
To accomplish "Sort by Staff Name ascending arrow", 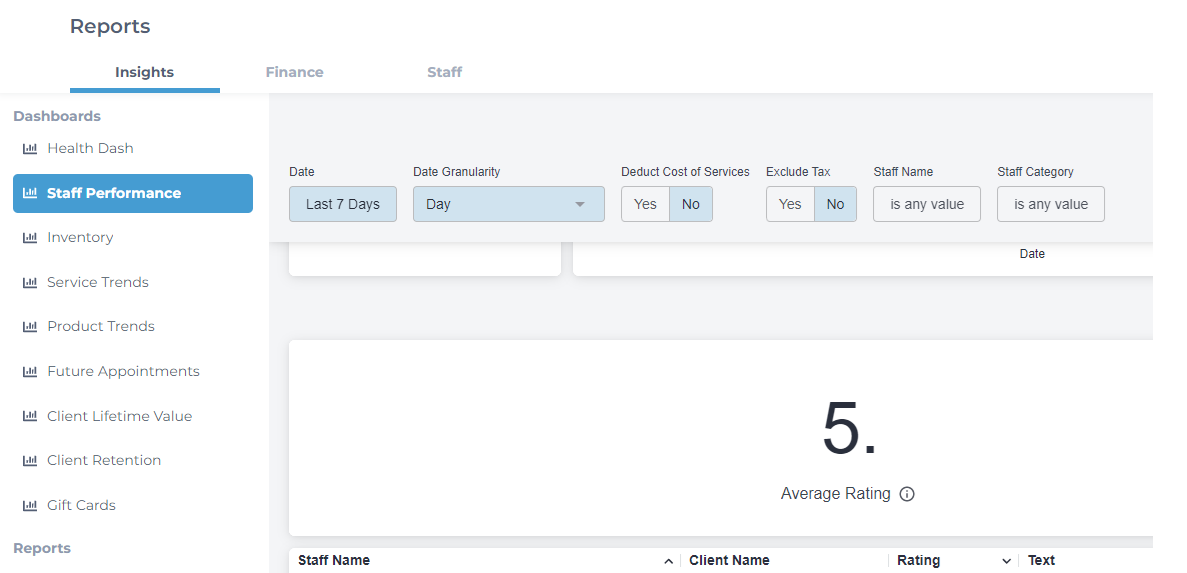I will pos(668,561).
